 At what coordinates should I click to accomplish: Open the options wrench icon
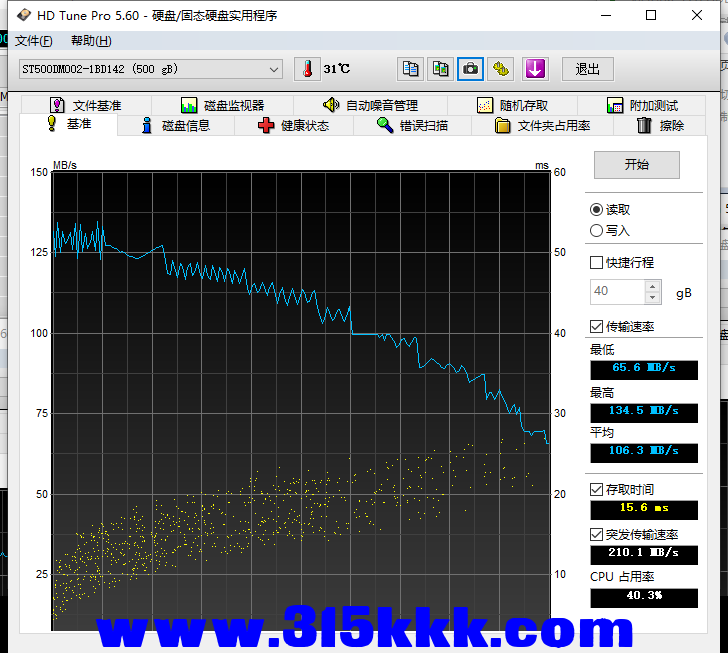pos(501,69)
